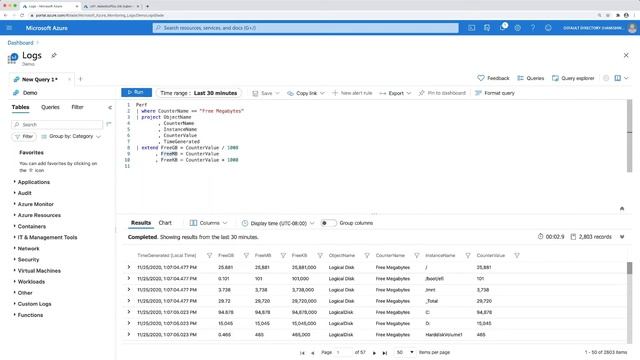The height and width of the screenshot is (360, 640).
Task: Close the Logs blade
Action: (626, 55)
